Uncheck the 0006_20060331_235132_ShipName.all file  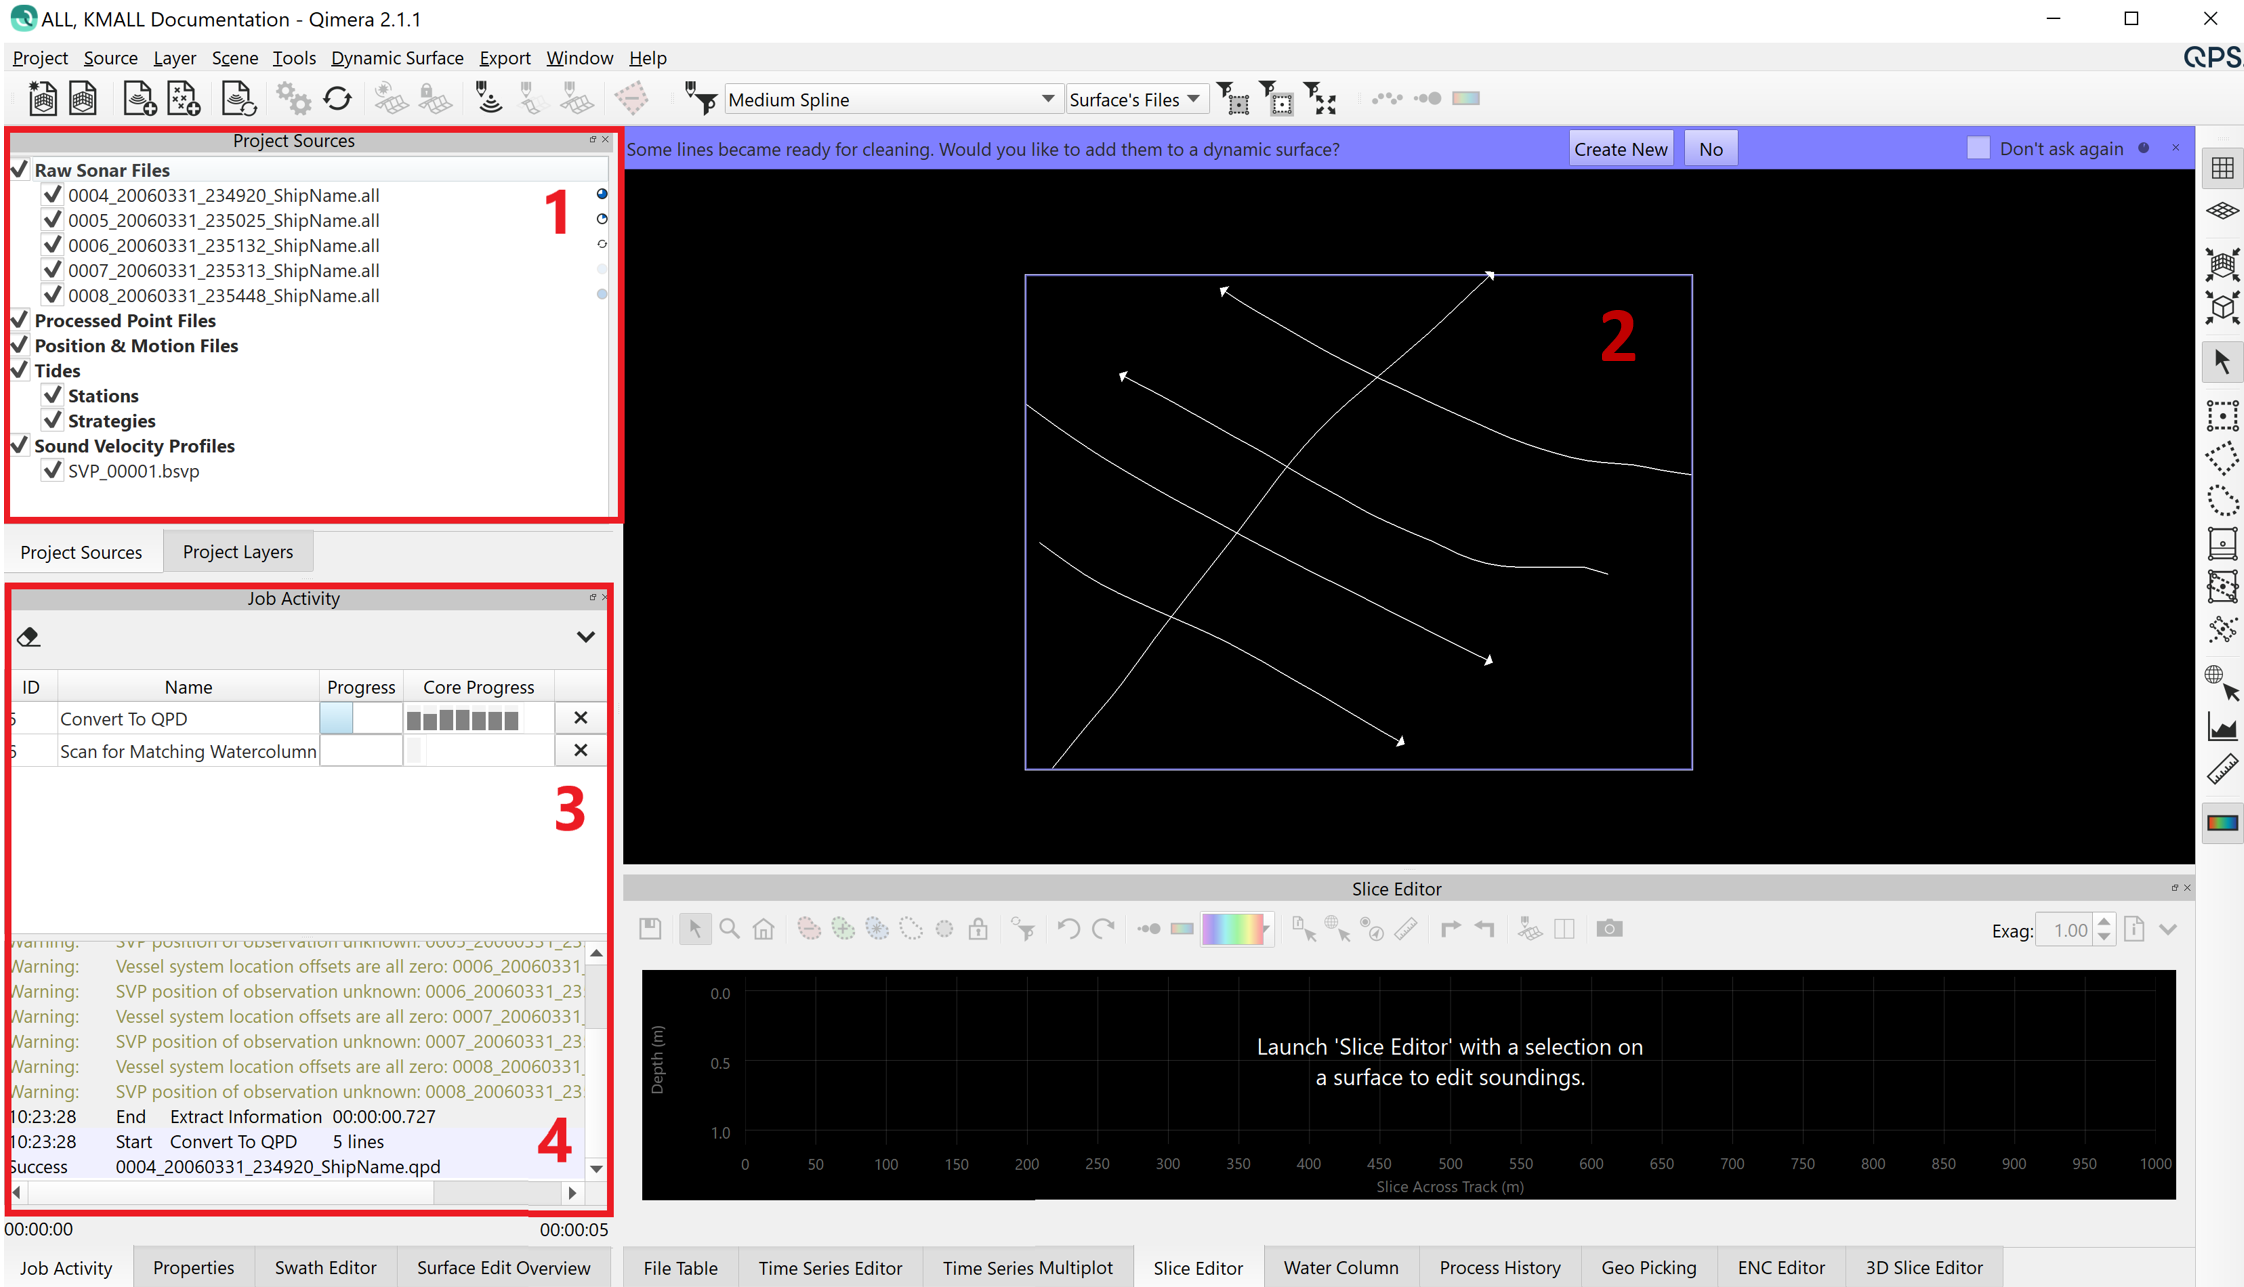(53, 245)
